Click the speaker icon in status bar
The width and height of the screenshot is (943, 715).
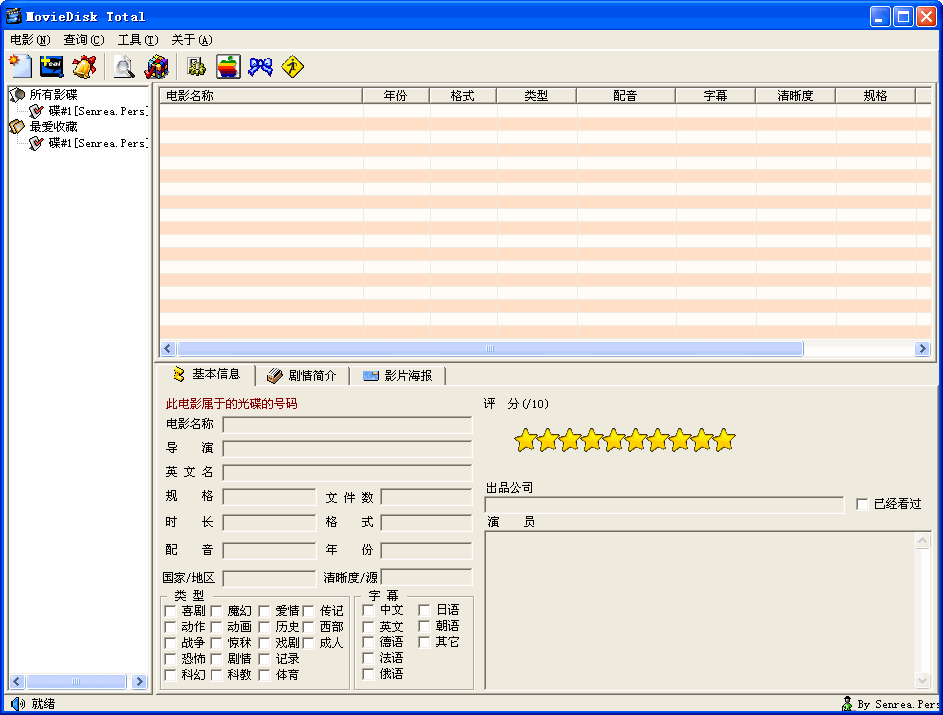pos(18,704)
